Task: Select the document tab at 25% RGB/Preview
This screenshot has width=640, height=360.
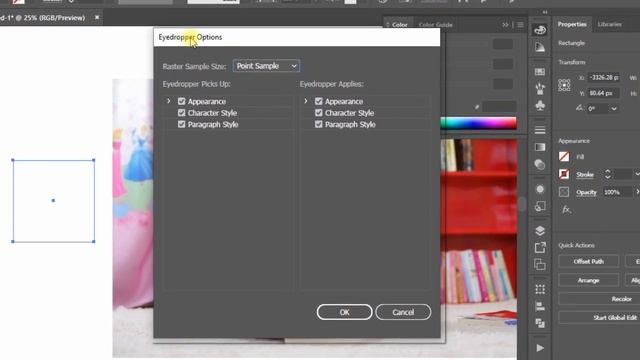Action: pos(43,18)
